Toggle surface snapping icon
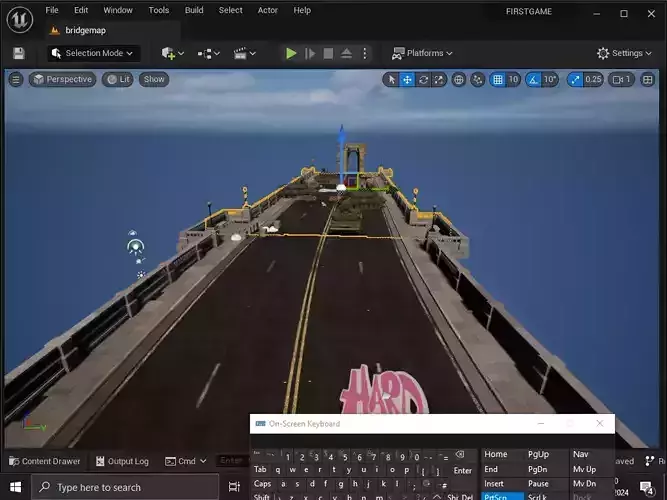This screenshot has height=500, width=667. 478,80
